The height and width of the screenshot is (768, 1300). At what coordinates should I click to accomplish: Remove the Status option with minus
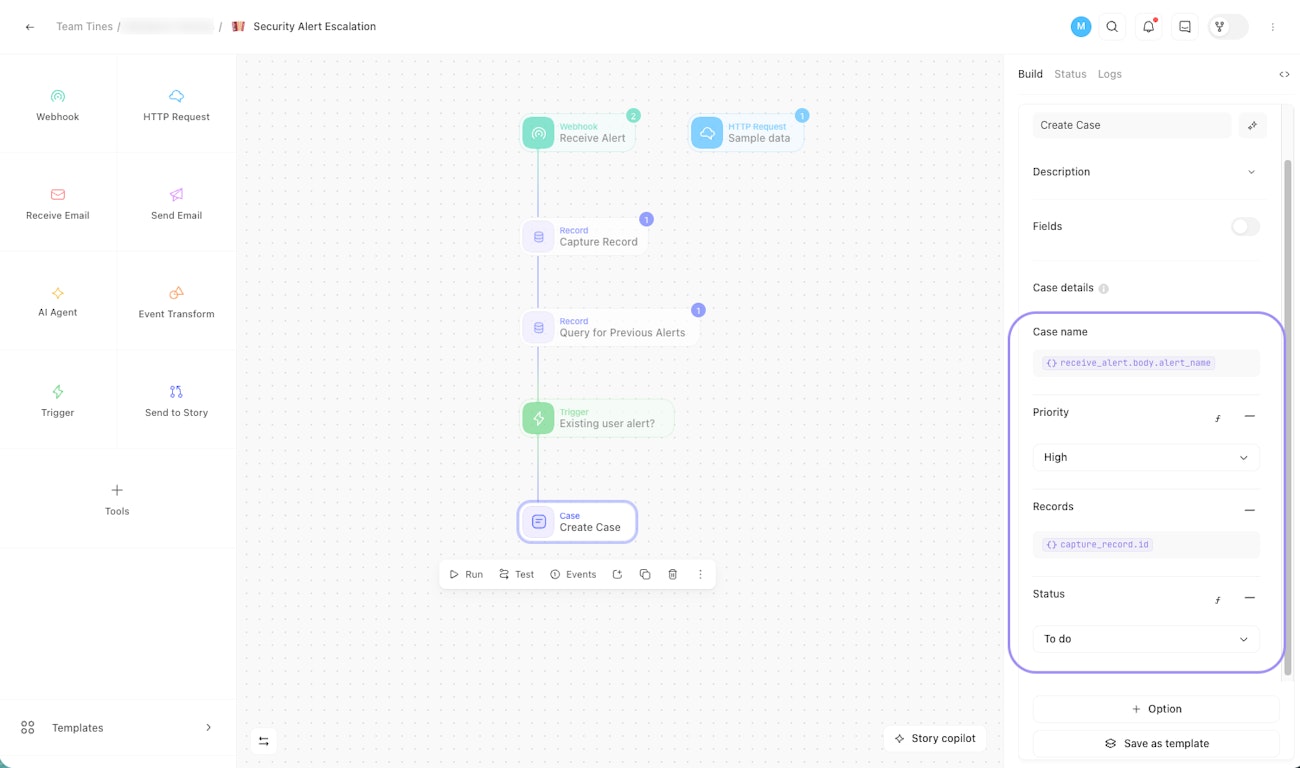(x=1249, y=598)
